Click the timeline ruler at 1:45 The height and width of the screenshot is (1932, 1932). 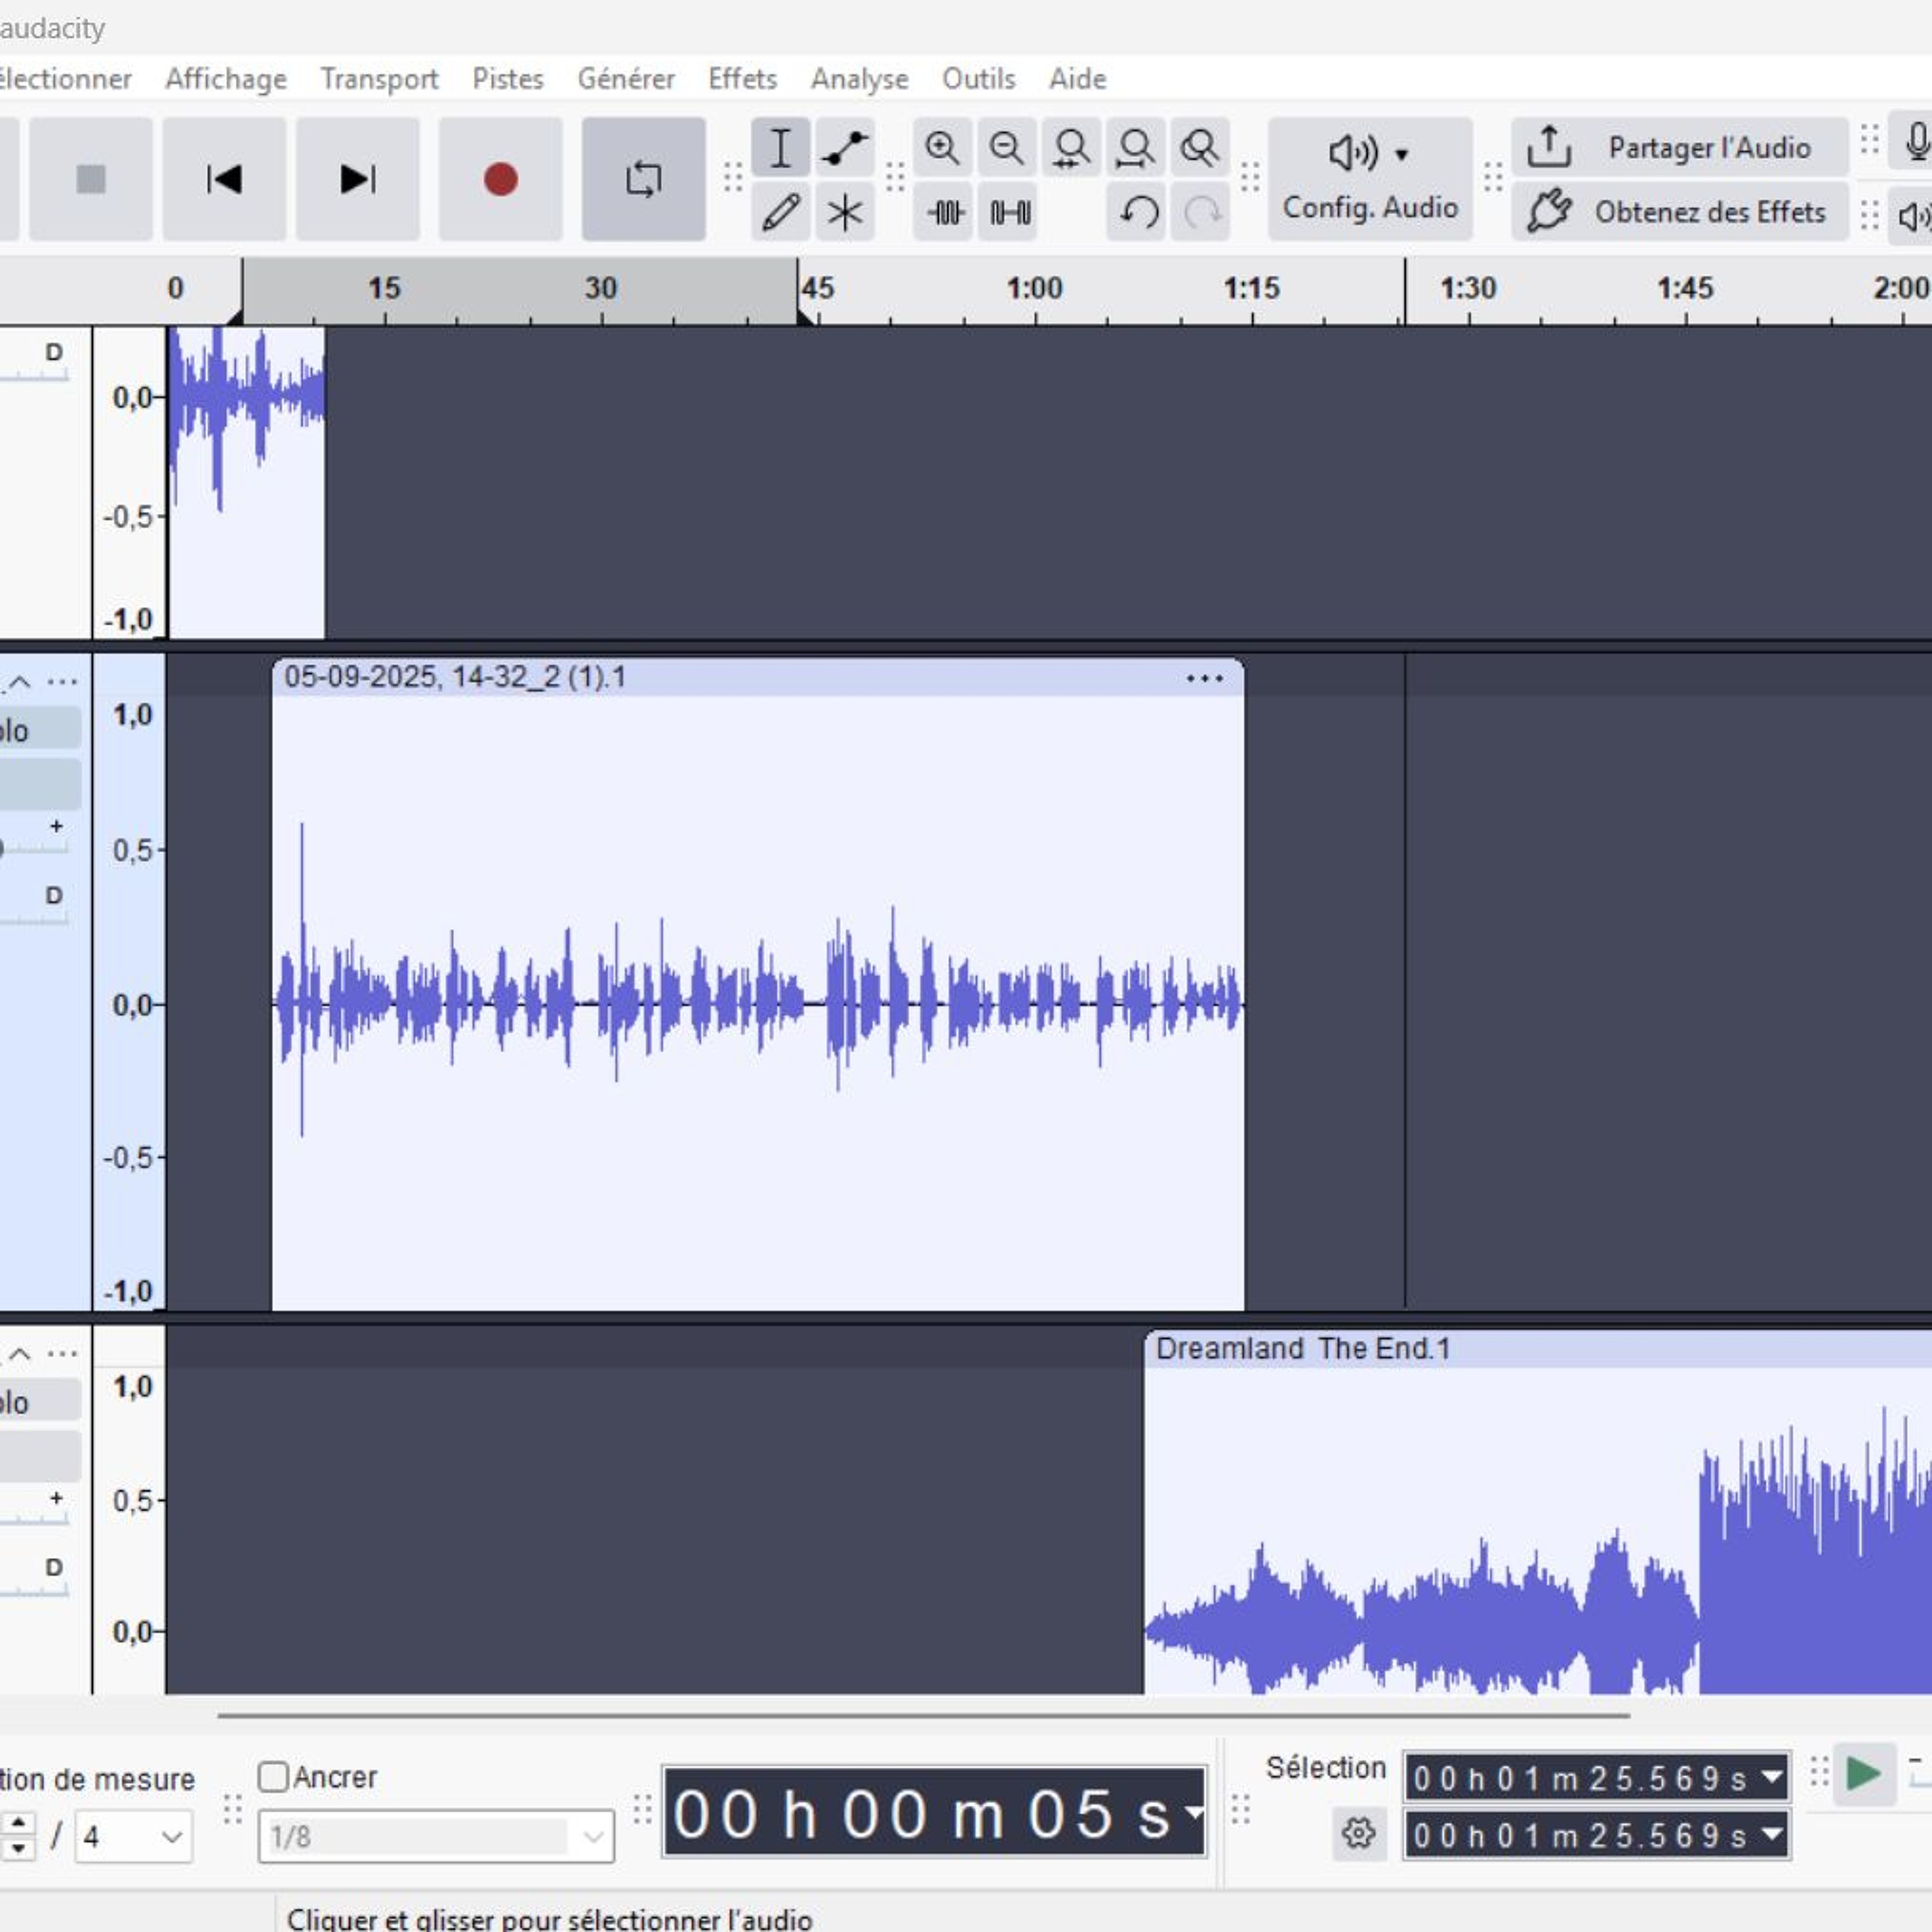[x=1685, y=289]
